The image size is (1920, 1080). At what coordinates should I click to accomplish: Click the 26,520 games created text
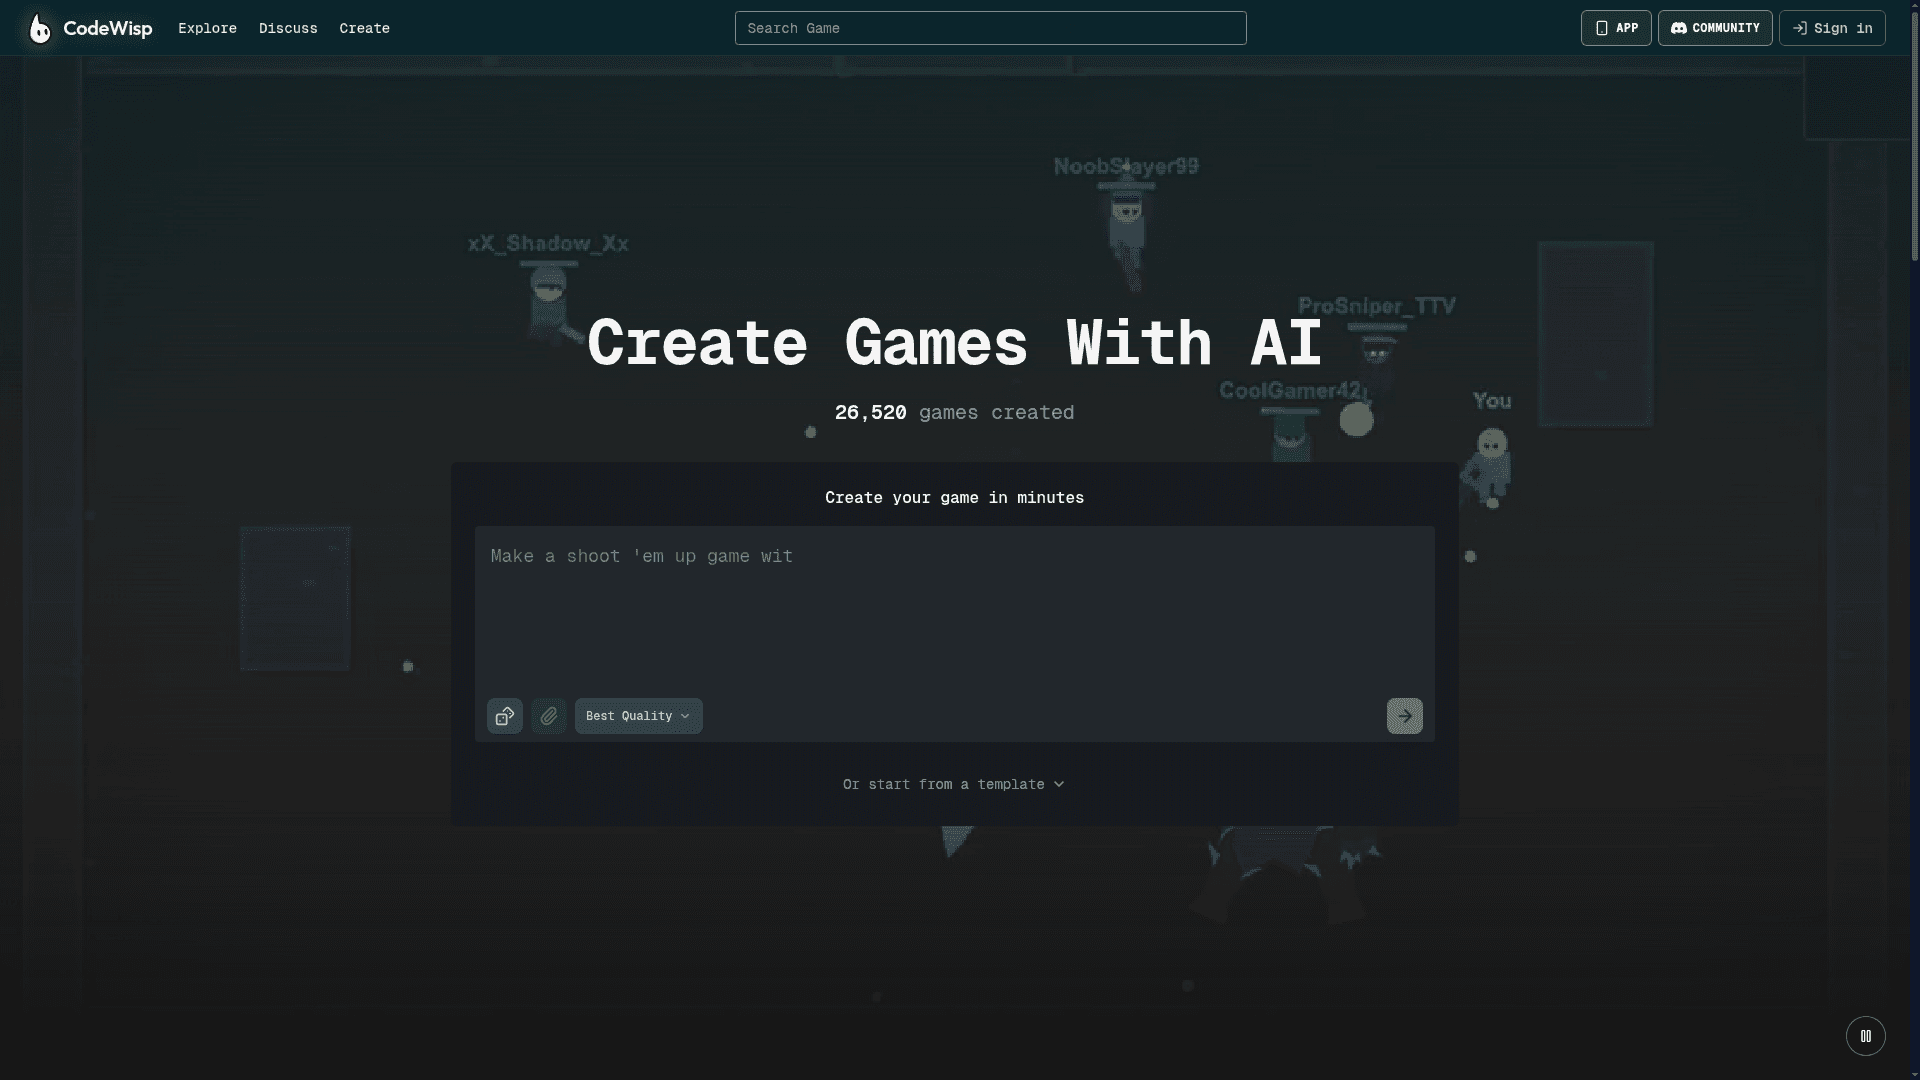coord(954,413)
